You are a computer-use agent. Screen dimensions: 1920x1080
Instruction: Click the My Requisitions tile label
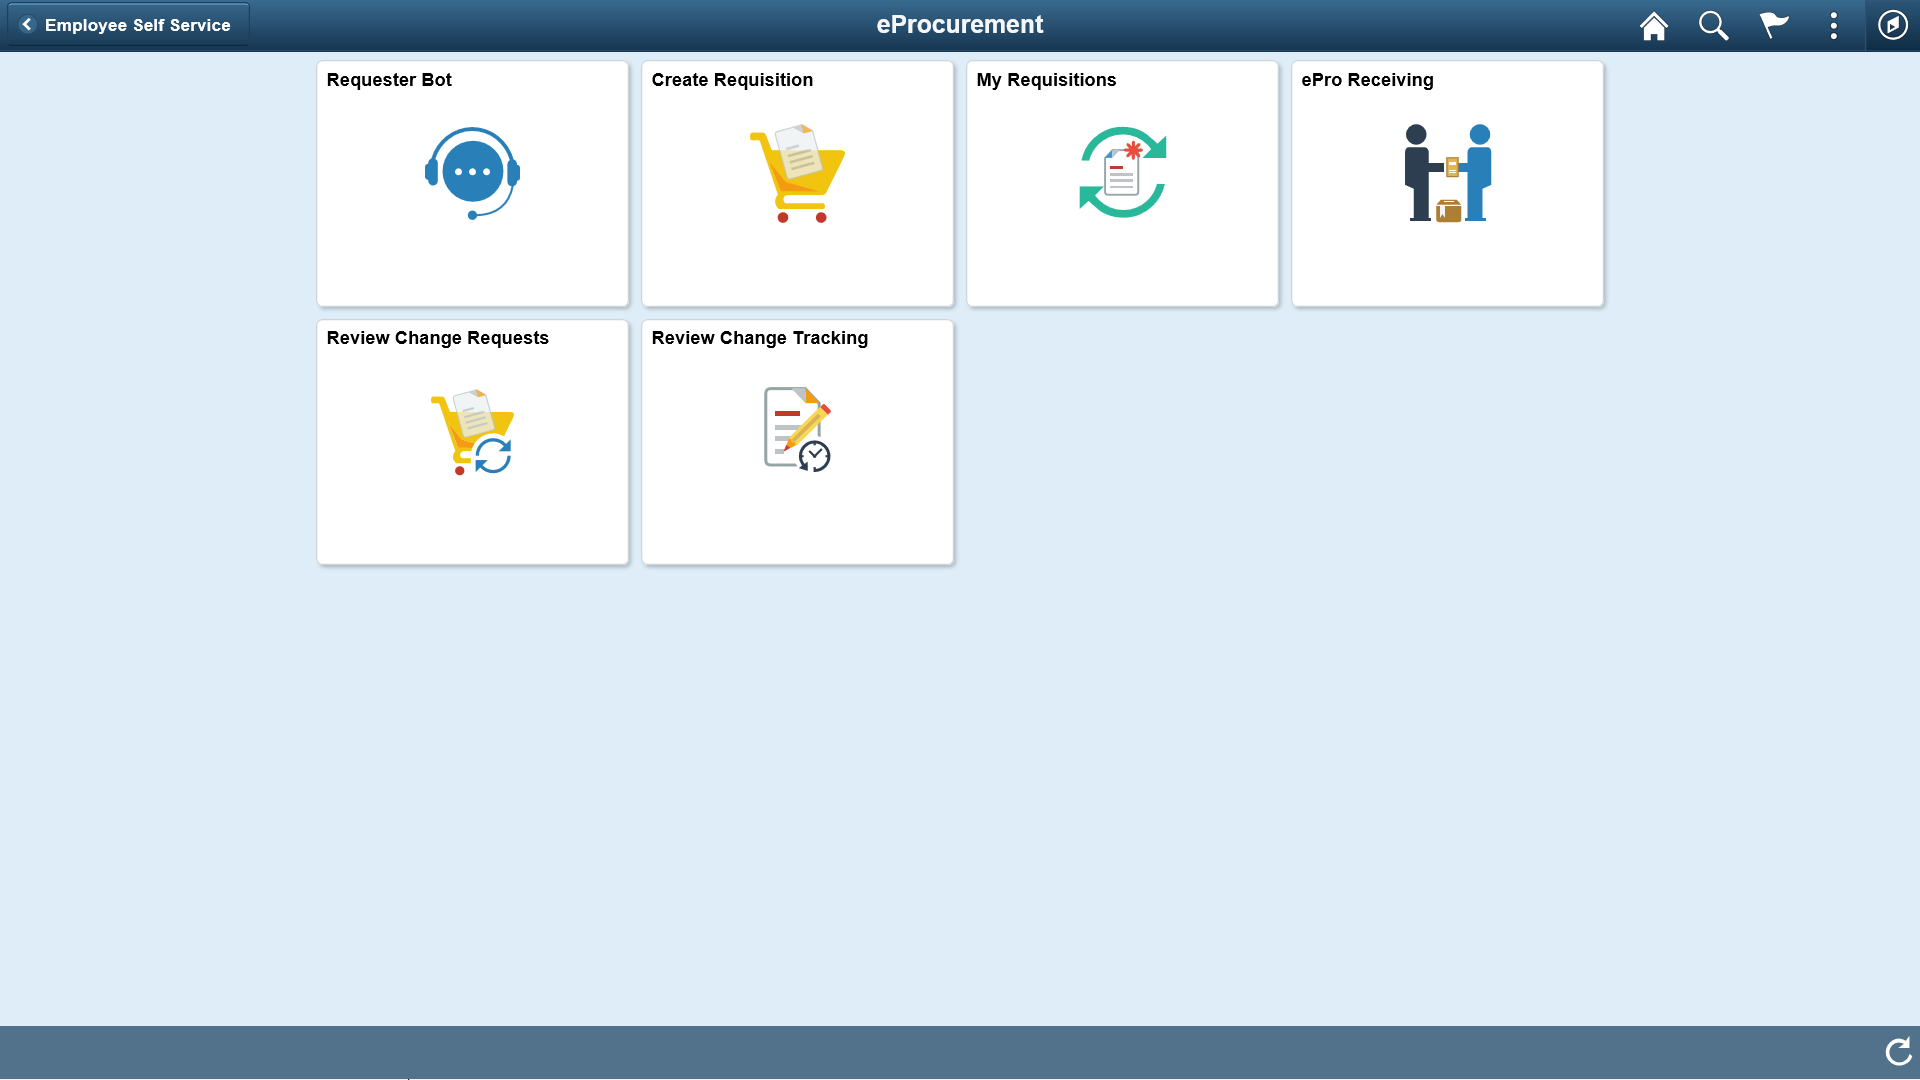click(1046, 79)
